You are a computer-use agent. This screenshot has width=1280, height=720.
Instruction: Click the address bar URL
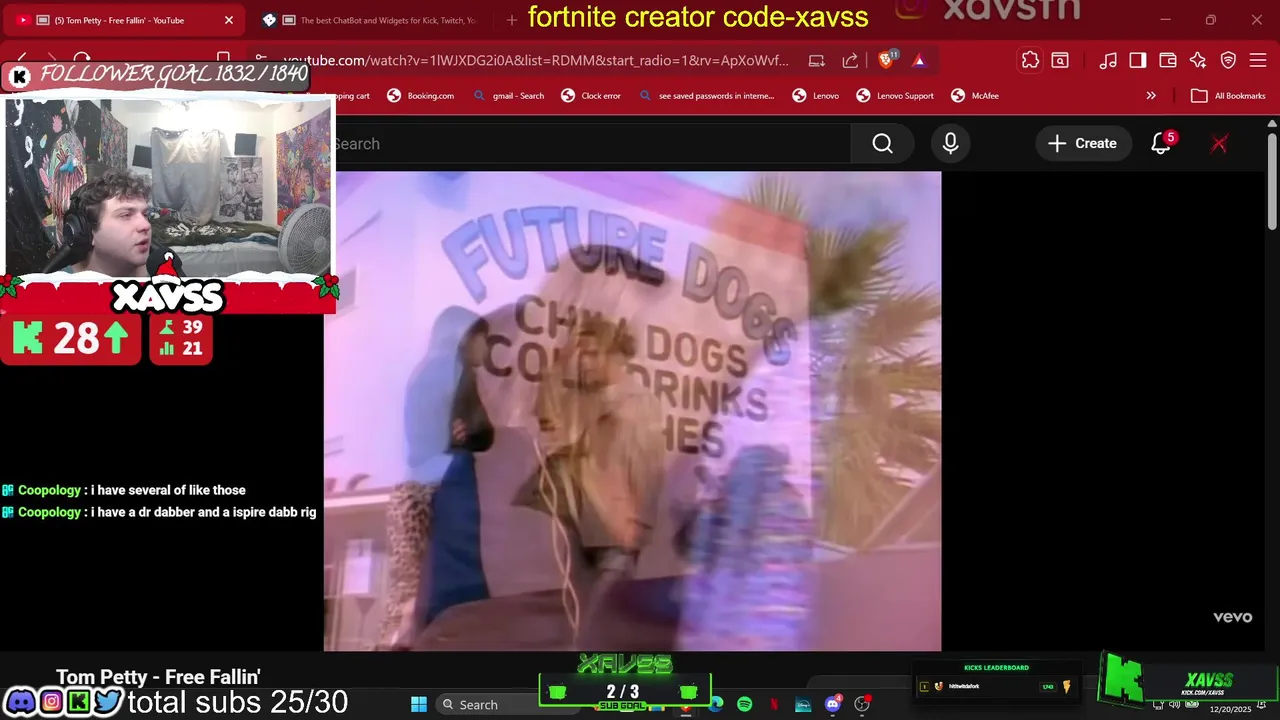536,60
